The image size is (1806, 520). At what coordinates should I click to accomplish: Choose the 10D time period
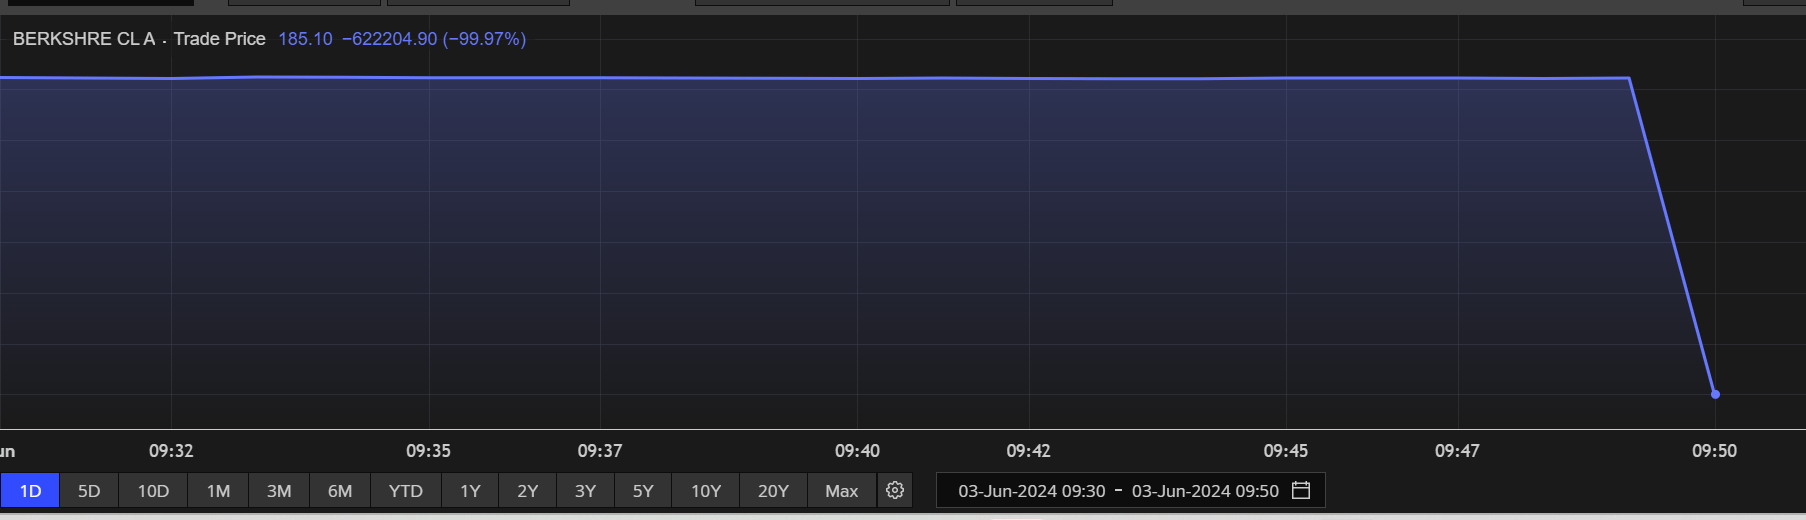(153, 491)
